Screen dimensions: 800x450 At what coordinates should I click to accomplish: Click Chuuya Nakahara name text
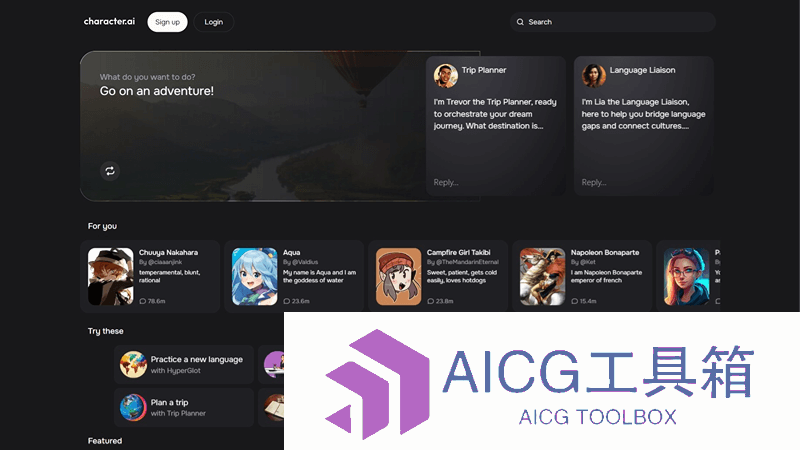pos(168,253)
